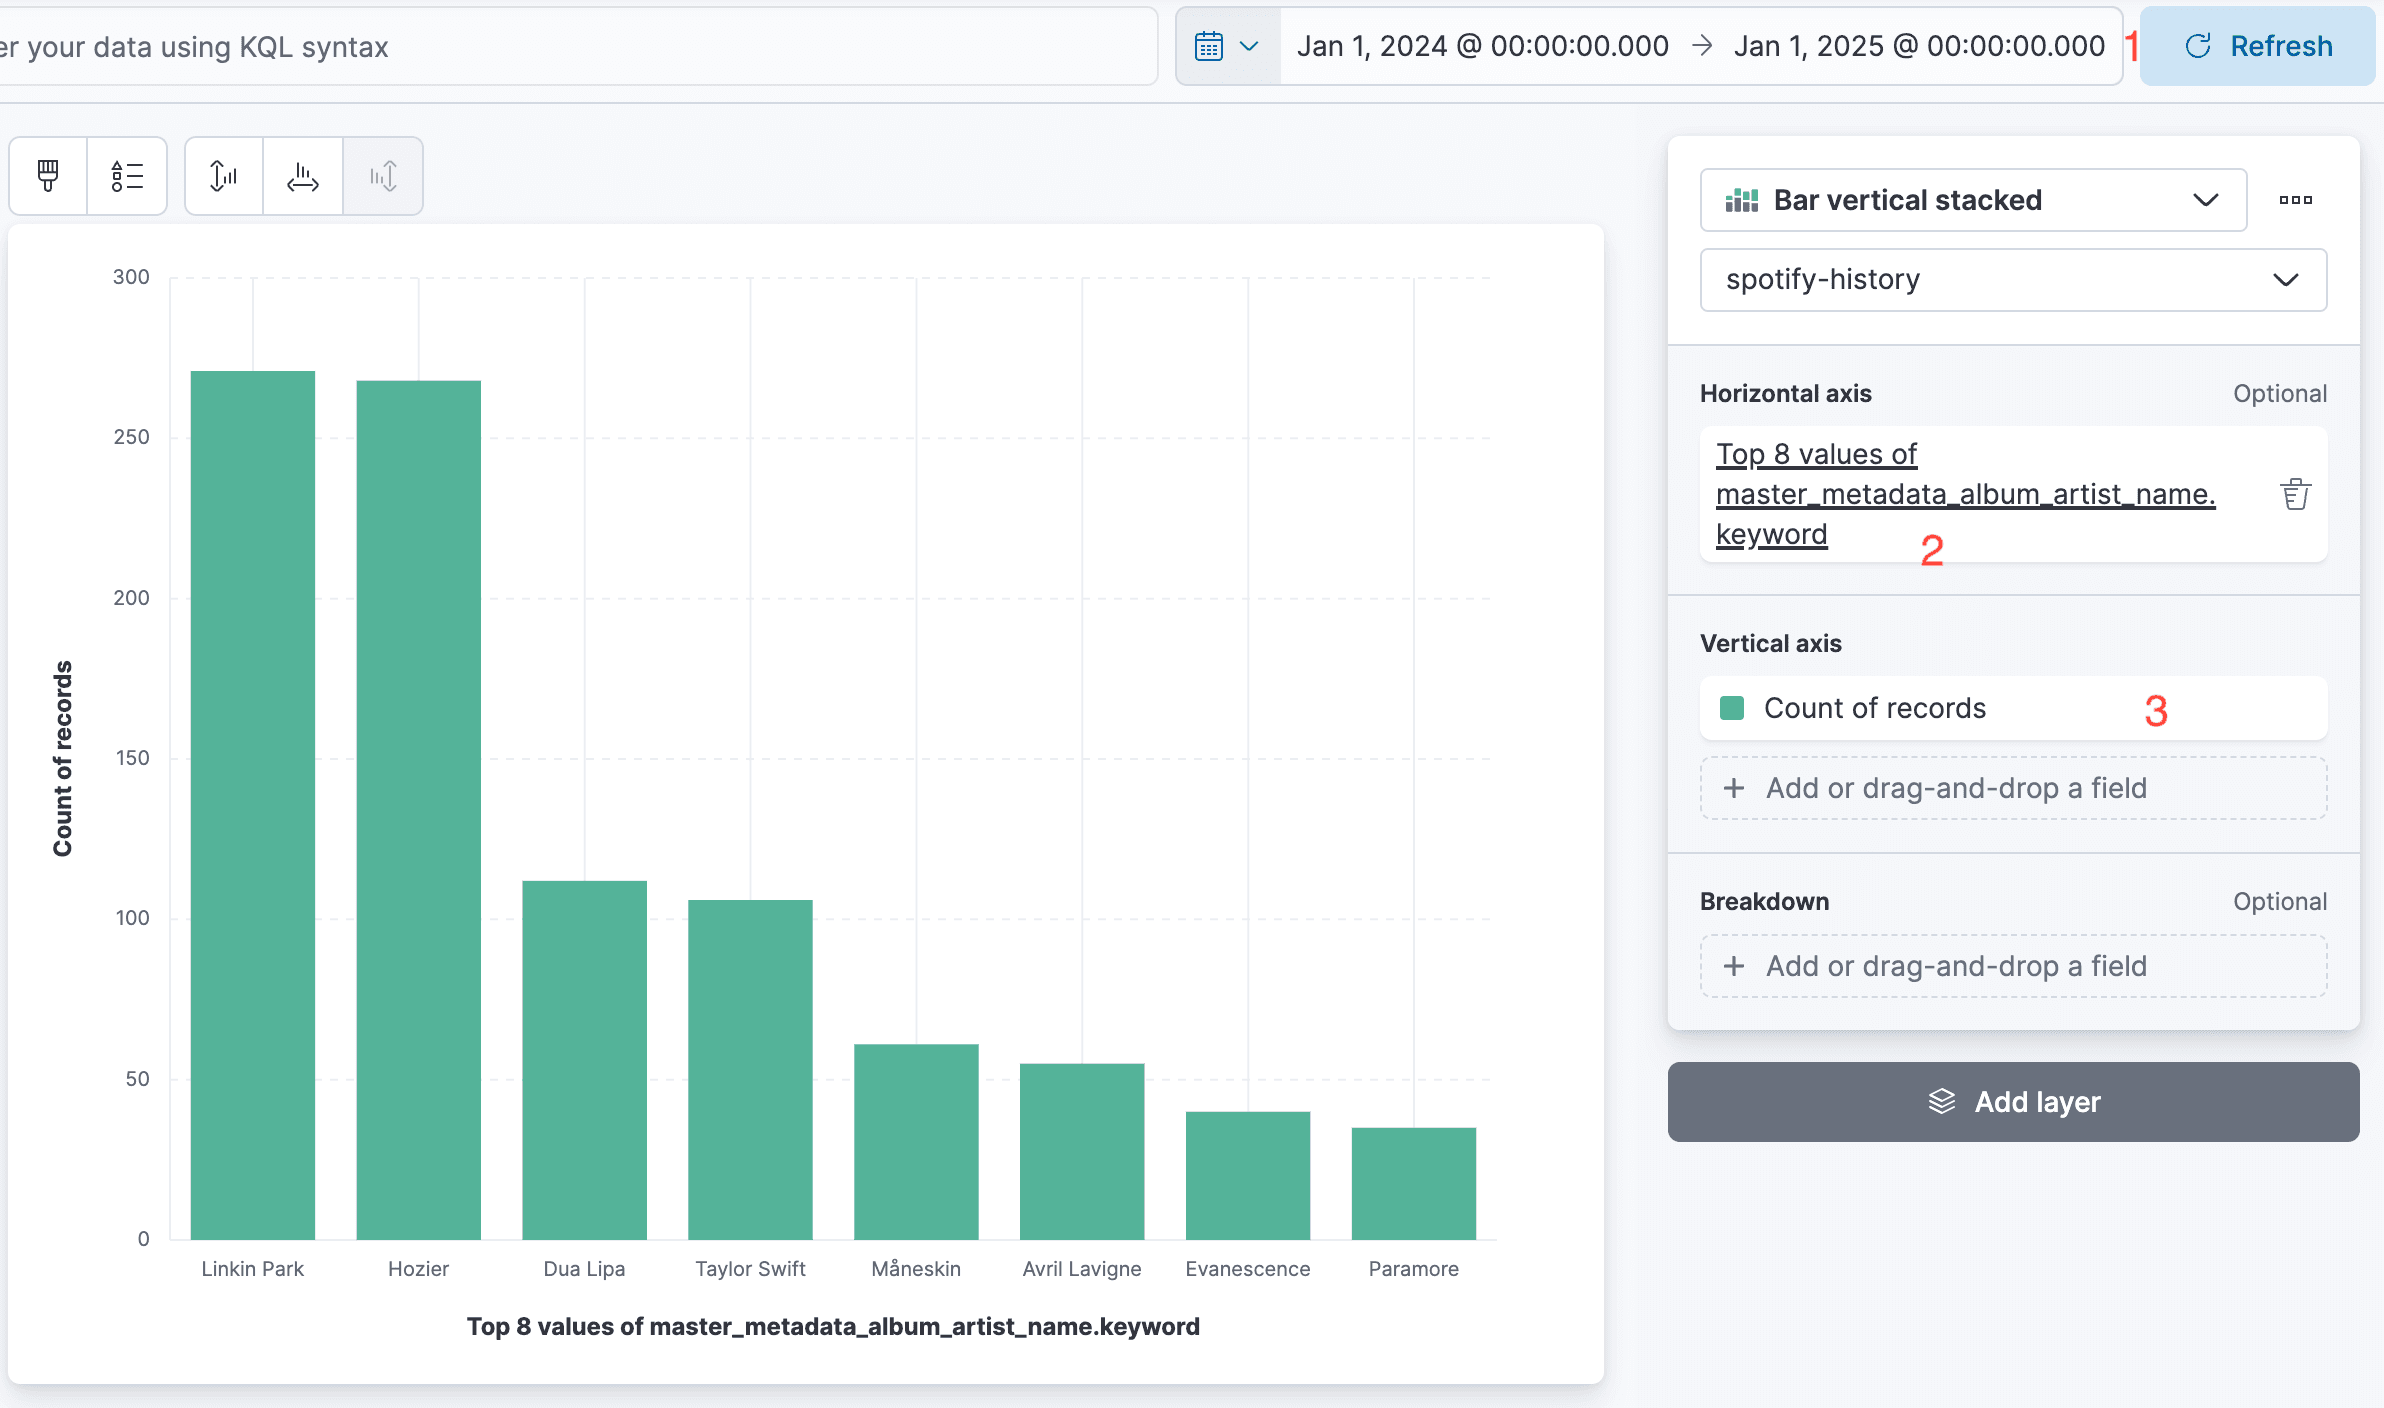This screenshot has height=1408, width=2384.
Task: Open the legend settings icon
Action: coord(128,176)
